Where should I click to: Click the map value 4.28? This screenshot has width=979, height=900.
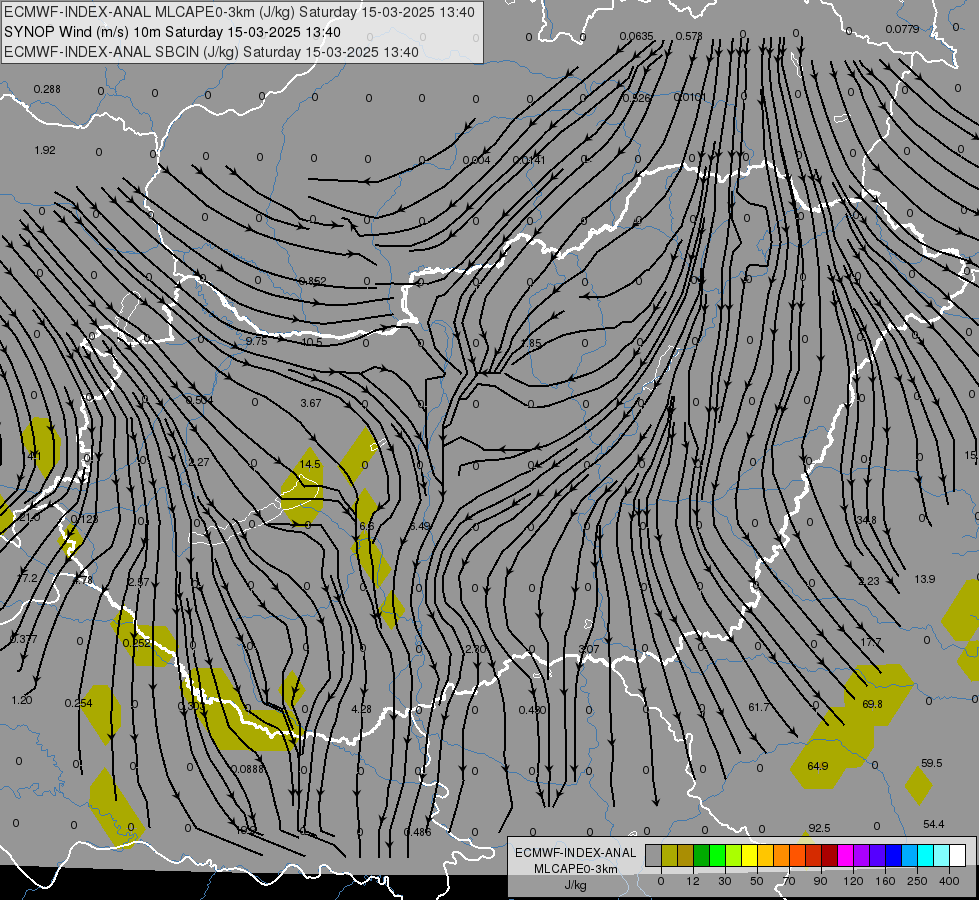pyautogui.click(x=362, y=709)
